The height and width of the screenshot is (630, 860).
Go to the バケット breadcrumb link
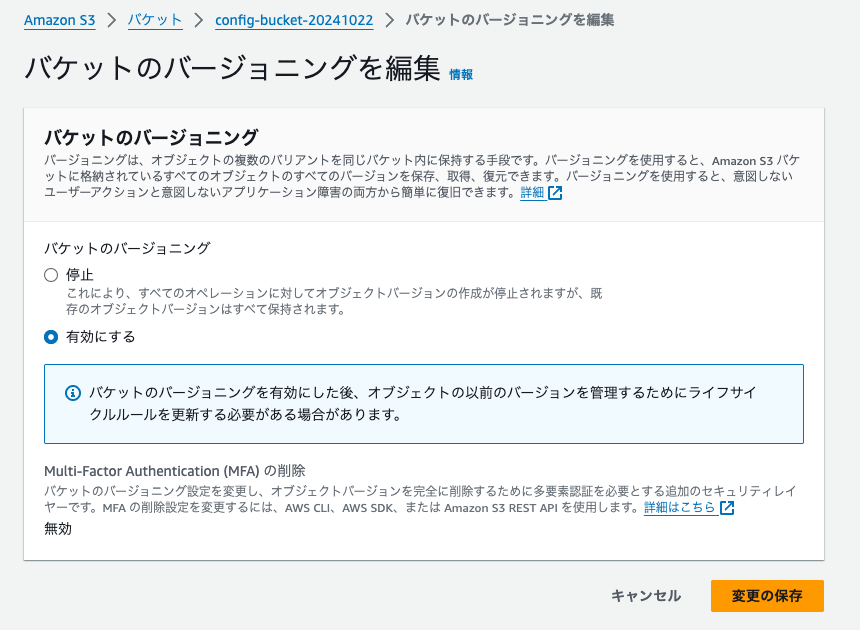tap(155, 20)
